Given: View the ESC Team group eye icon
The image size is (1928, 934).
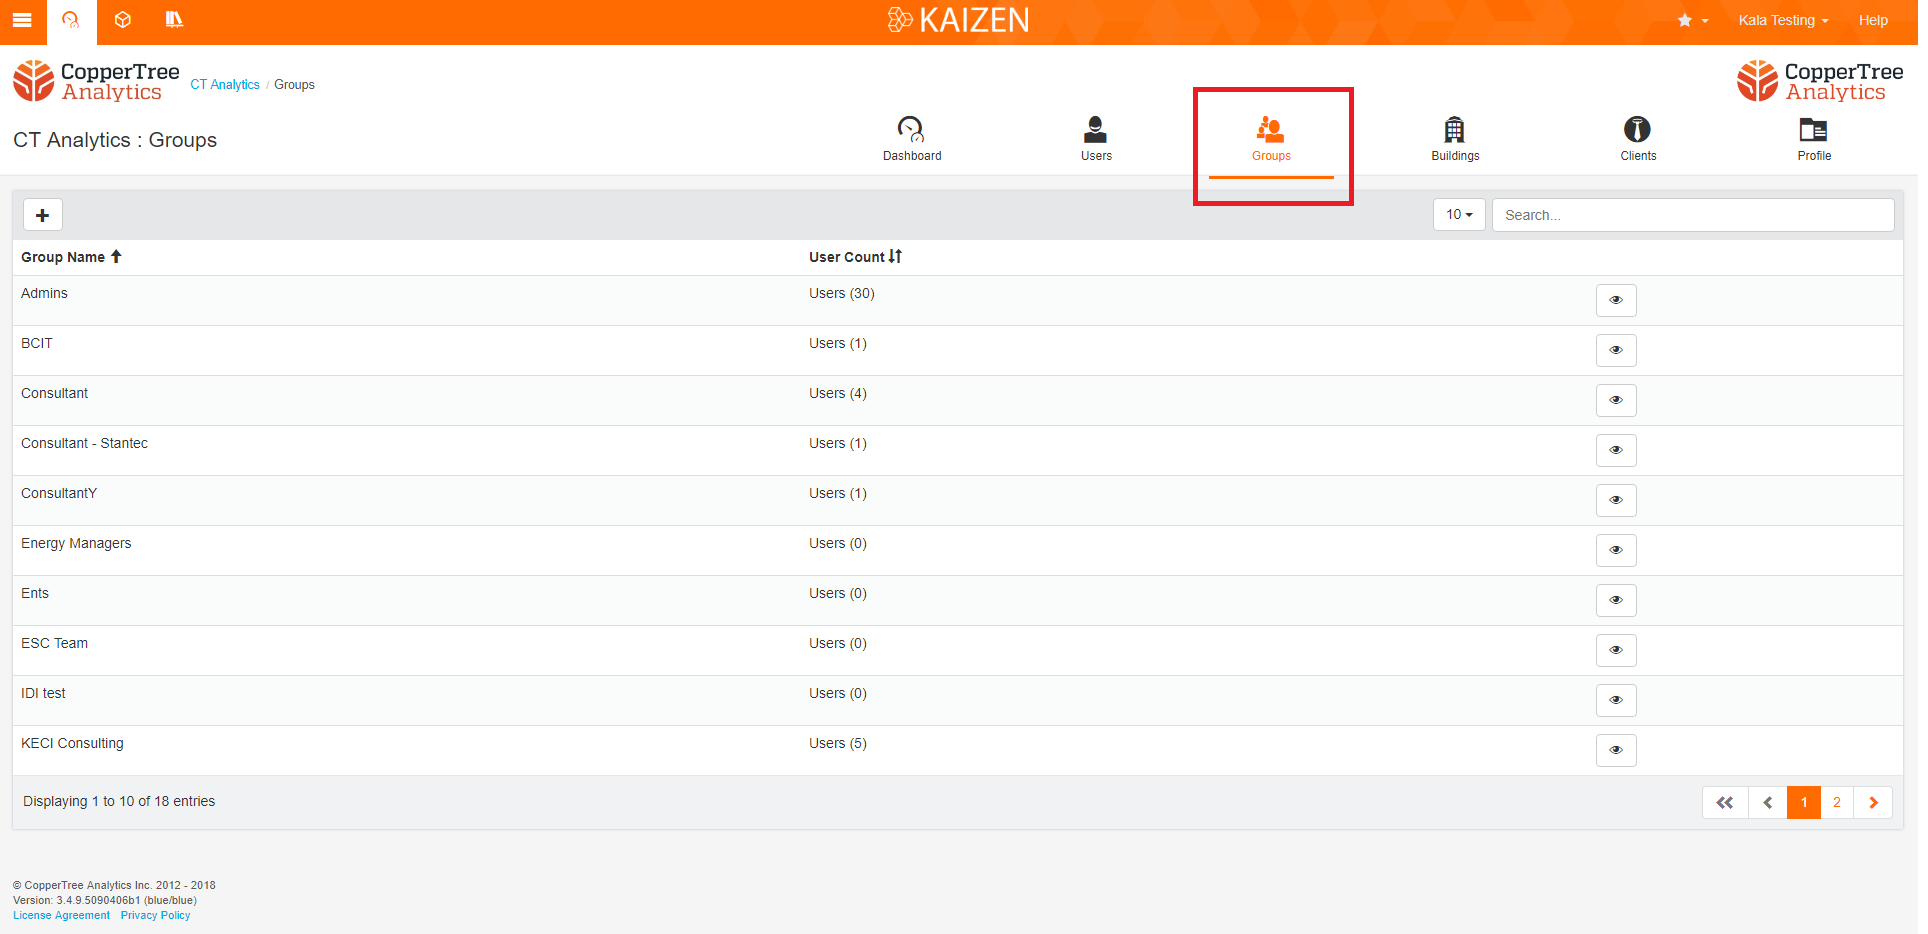Looking at the screenshot, I should pyautogui.click(x=1616, y=650).
